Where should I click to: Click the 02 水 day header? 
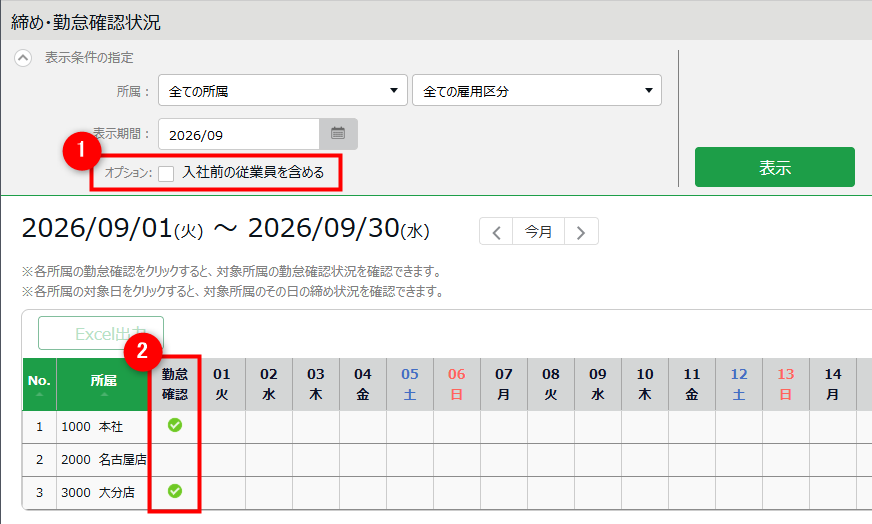269,384
